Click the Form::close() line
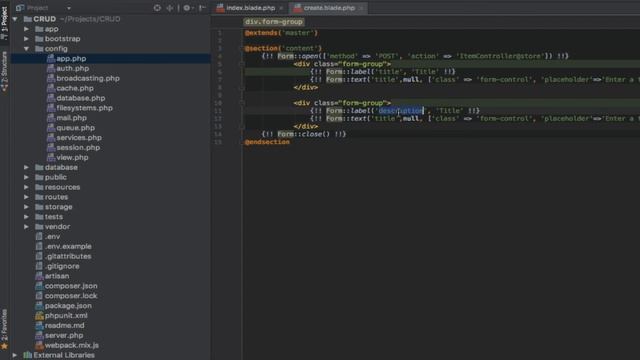Image resolution: width=640 pixels, height=360 pixels. point(304,134)
